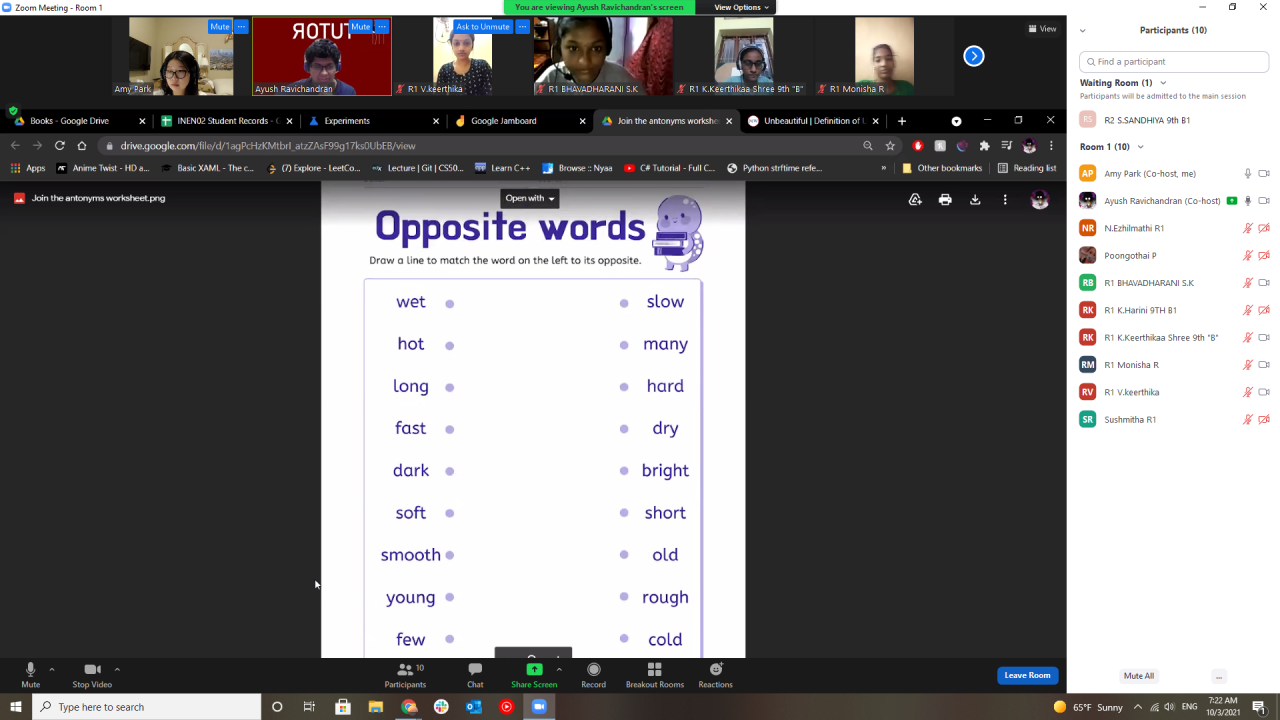Open the Zoom app in Windows taskbar
Screen dimensions: 1280x720
(539, 707)
